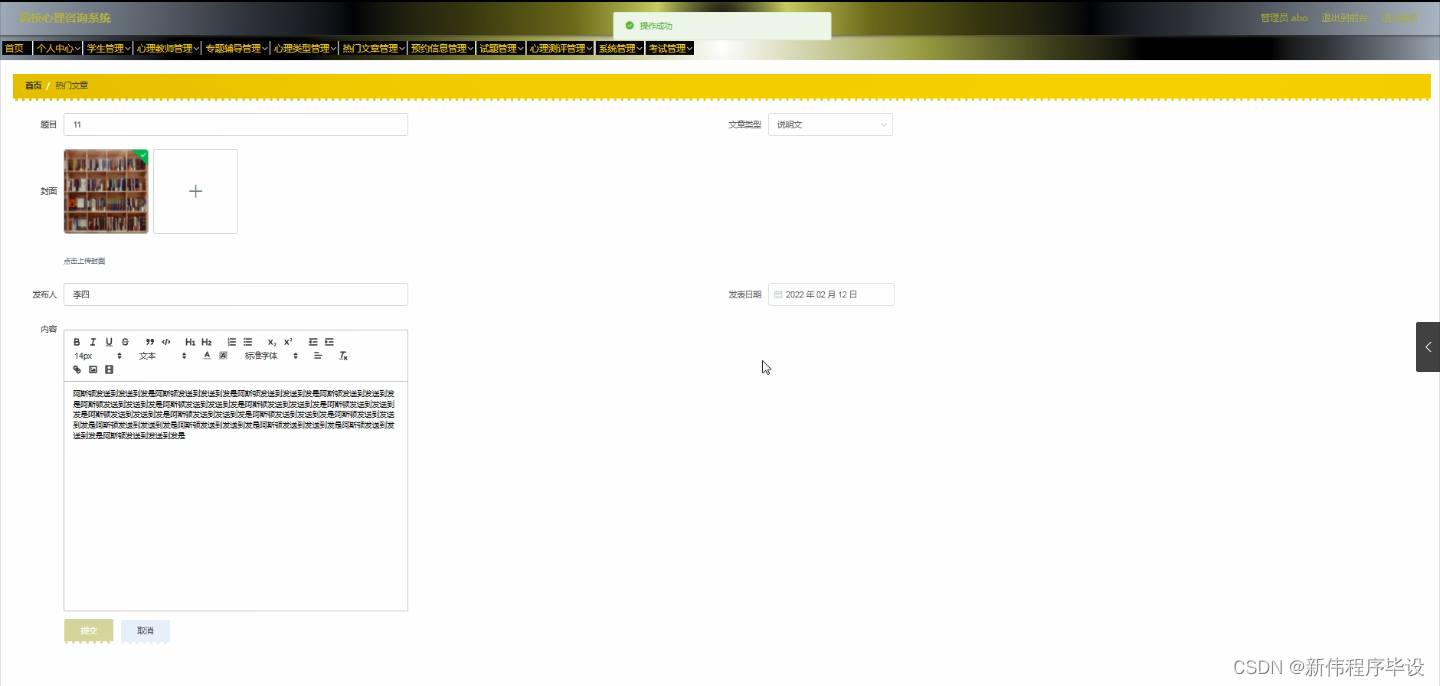Click the bookshelf cover thumbnail
Viewport: 1440px width, 686px height.
click(105, 190)
